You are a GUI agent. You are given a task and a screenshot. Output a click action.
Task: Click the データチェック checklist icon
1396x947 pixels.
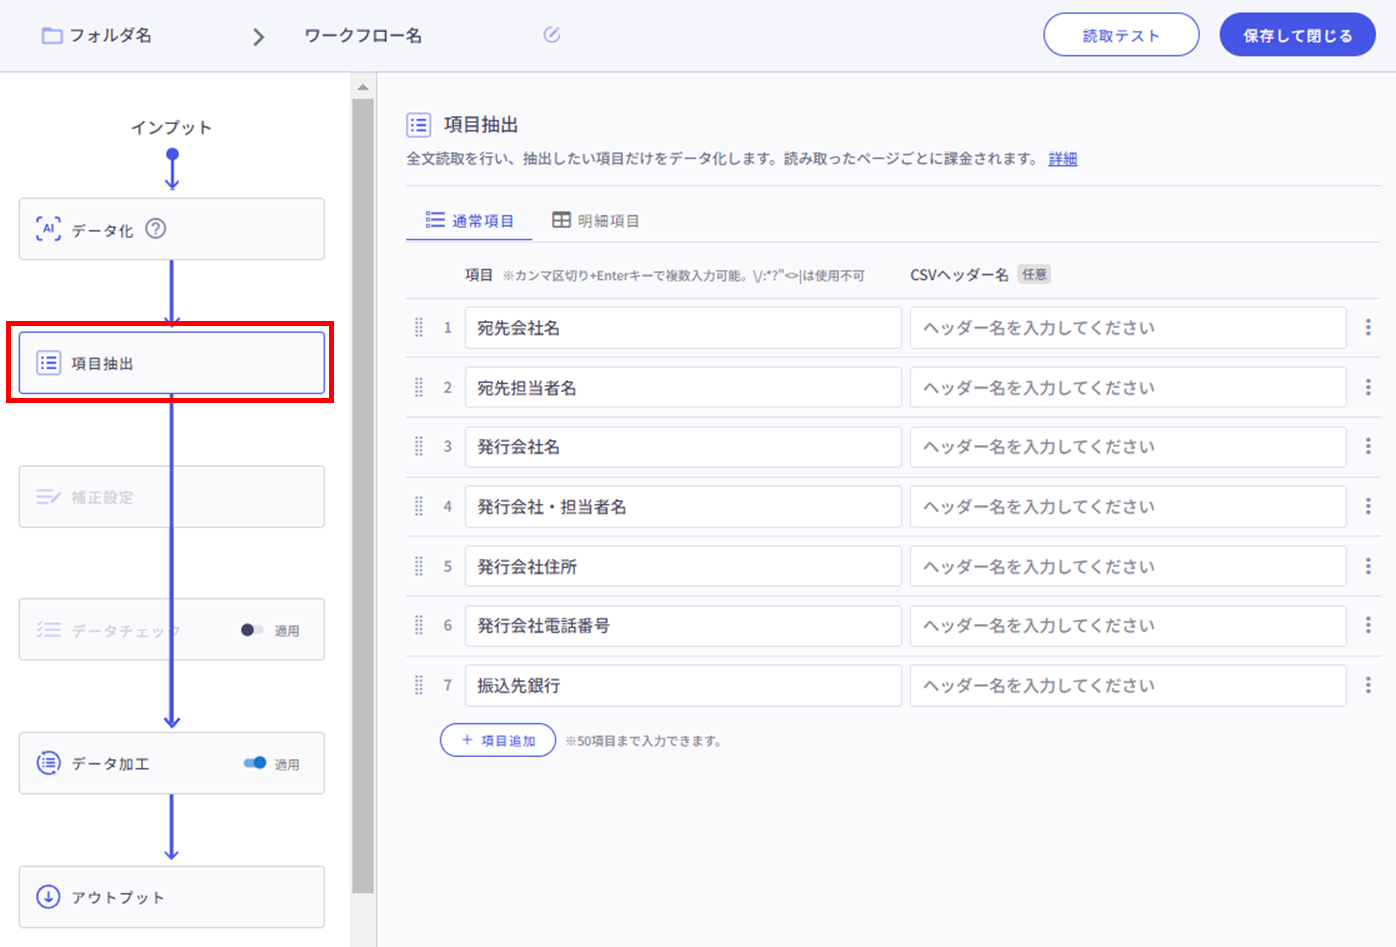(x=48, y=630)
